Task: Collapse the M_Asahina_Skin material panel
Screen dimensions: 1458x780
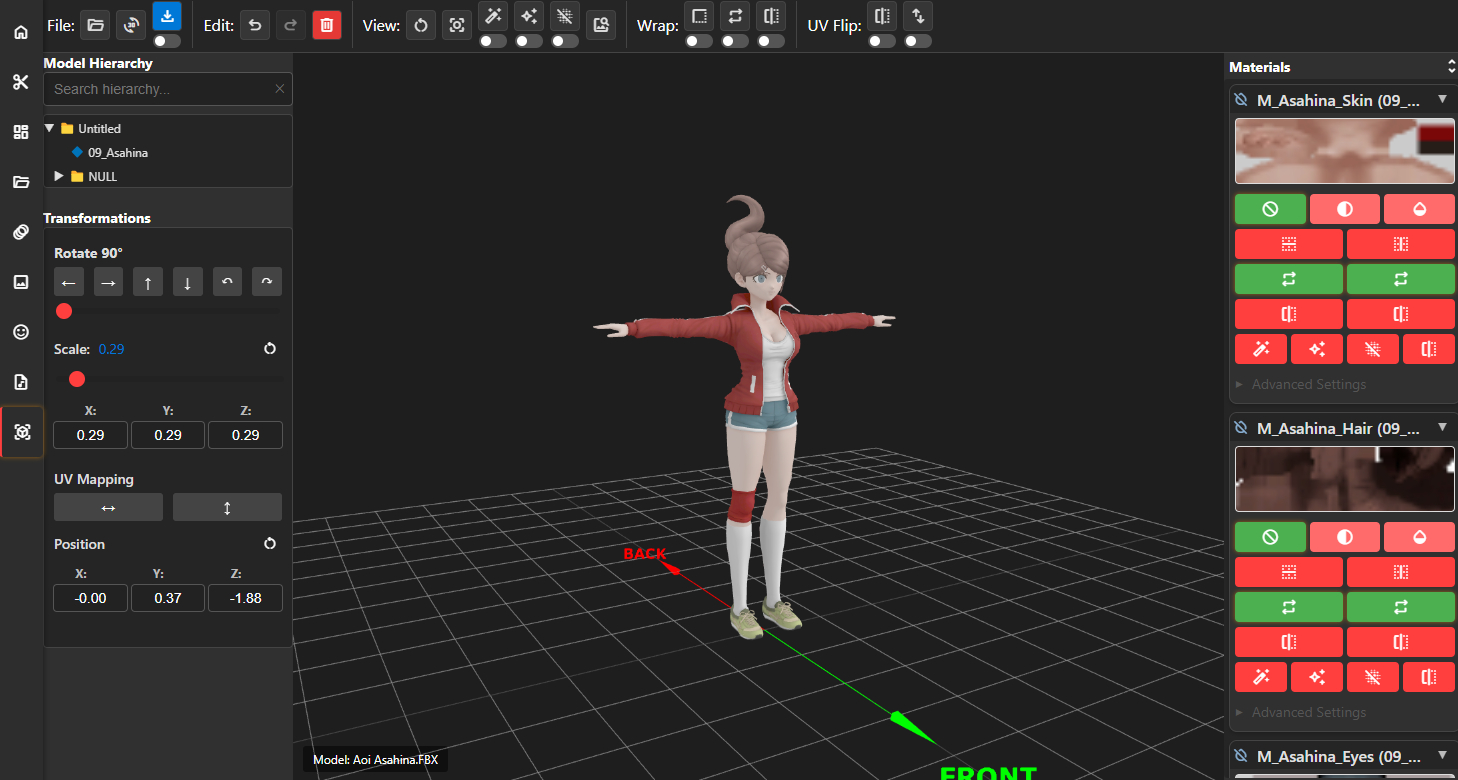Action: click(x=1441, y=99)
